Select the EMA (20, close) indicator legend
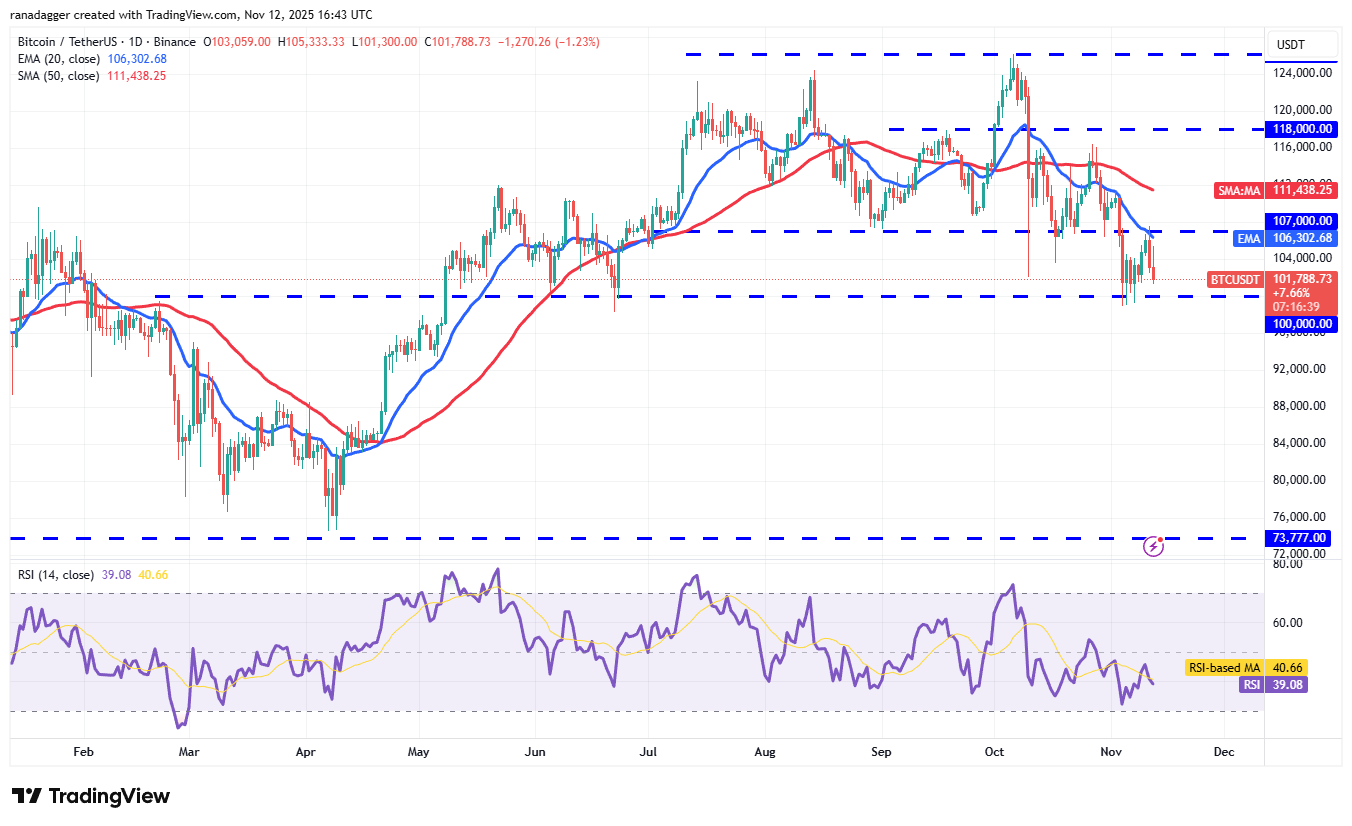The height and width of the screenshot is (826, 1352). [60, 58]
